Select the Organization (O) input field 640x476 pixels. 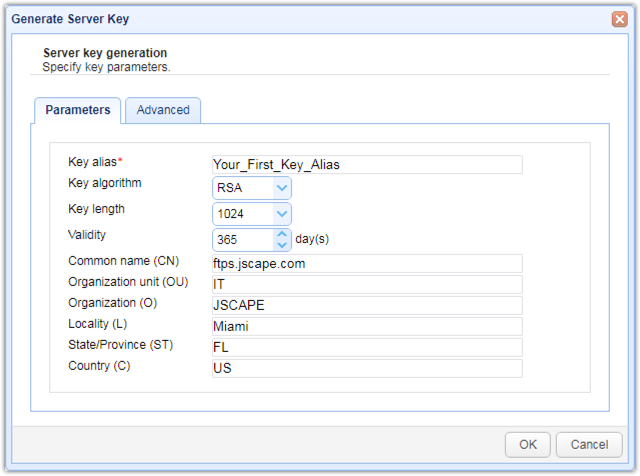click(367, 306)
